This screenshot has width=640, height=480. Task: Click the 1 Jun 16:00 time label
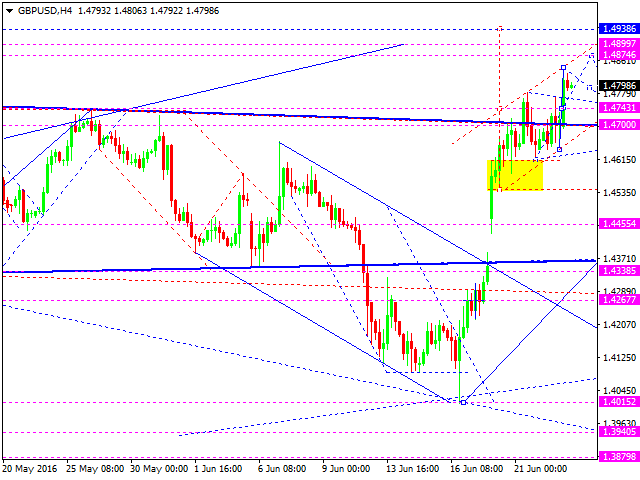pos(218,469)
